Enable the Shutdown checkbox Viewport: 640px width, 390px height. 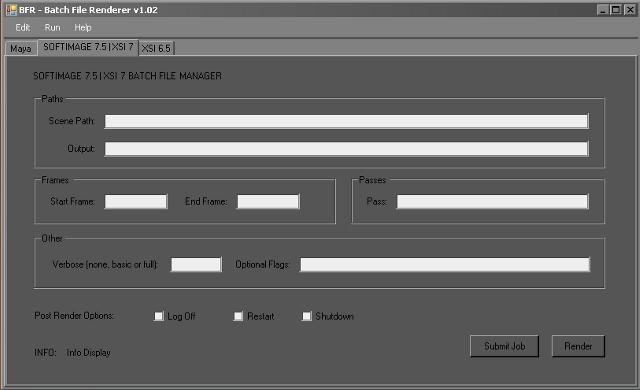(307, 316)
